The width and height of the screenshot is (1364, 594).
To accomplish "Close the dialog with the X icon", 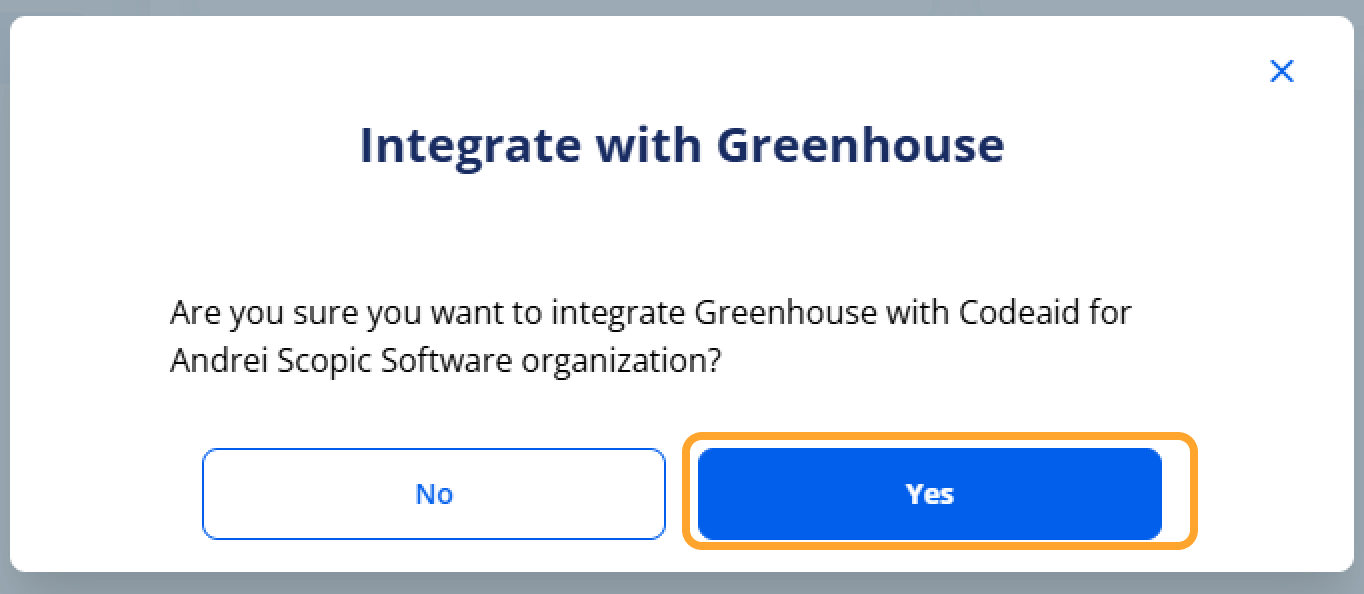I will (x=1281, y=71).
